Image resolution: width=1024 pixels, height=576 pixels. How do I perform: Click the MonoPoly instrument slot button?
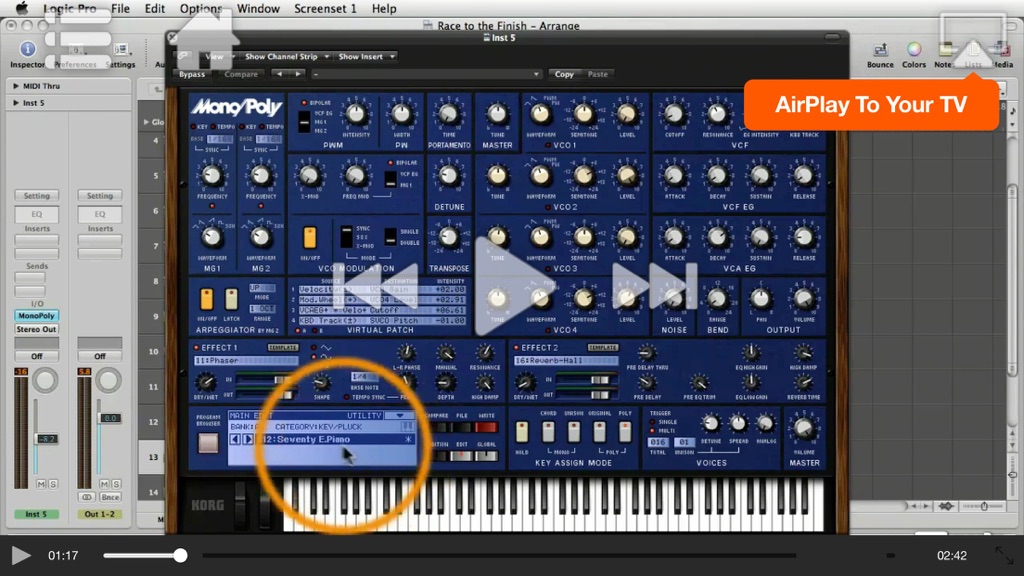[x=37, y=316]
